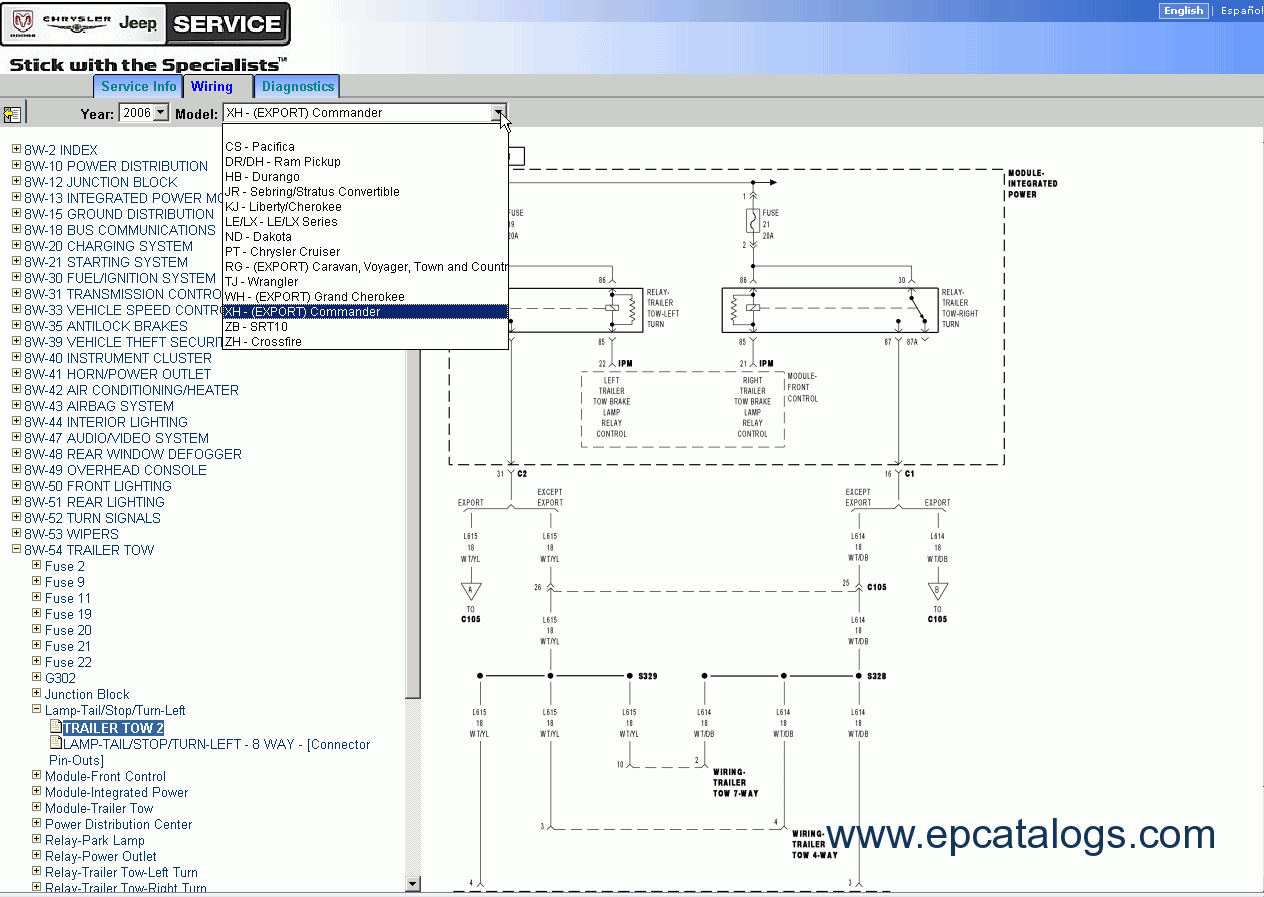Screen dimensions: 1264x897
Task: Switch language to Español
Action: pyautogui.click(x=1241, y=10)
